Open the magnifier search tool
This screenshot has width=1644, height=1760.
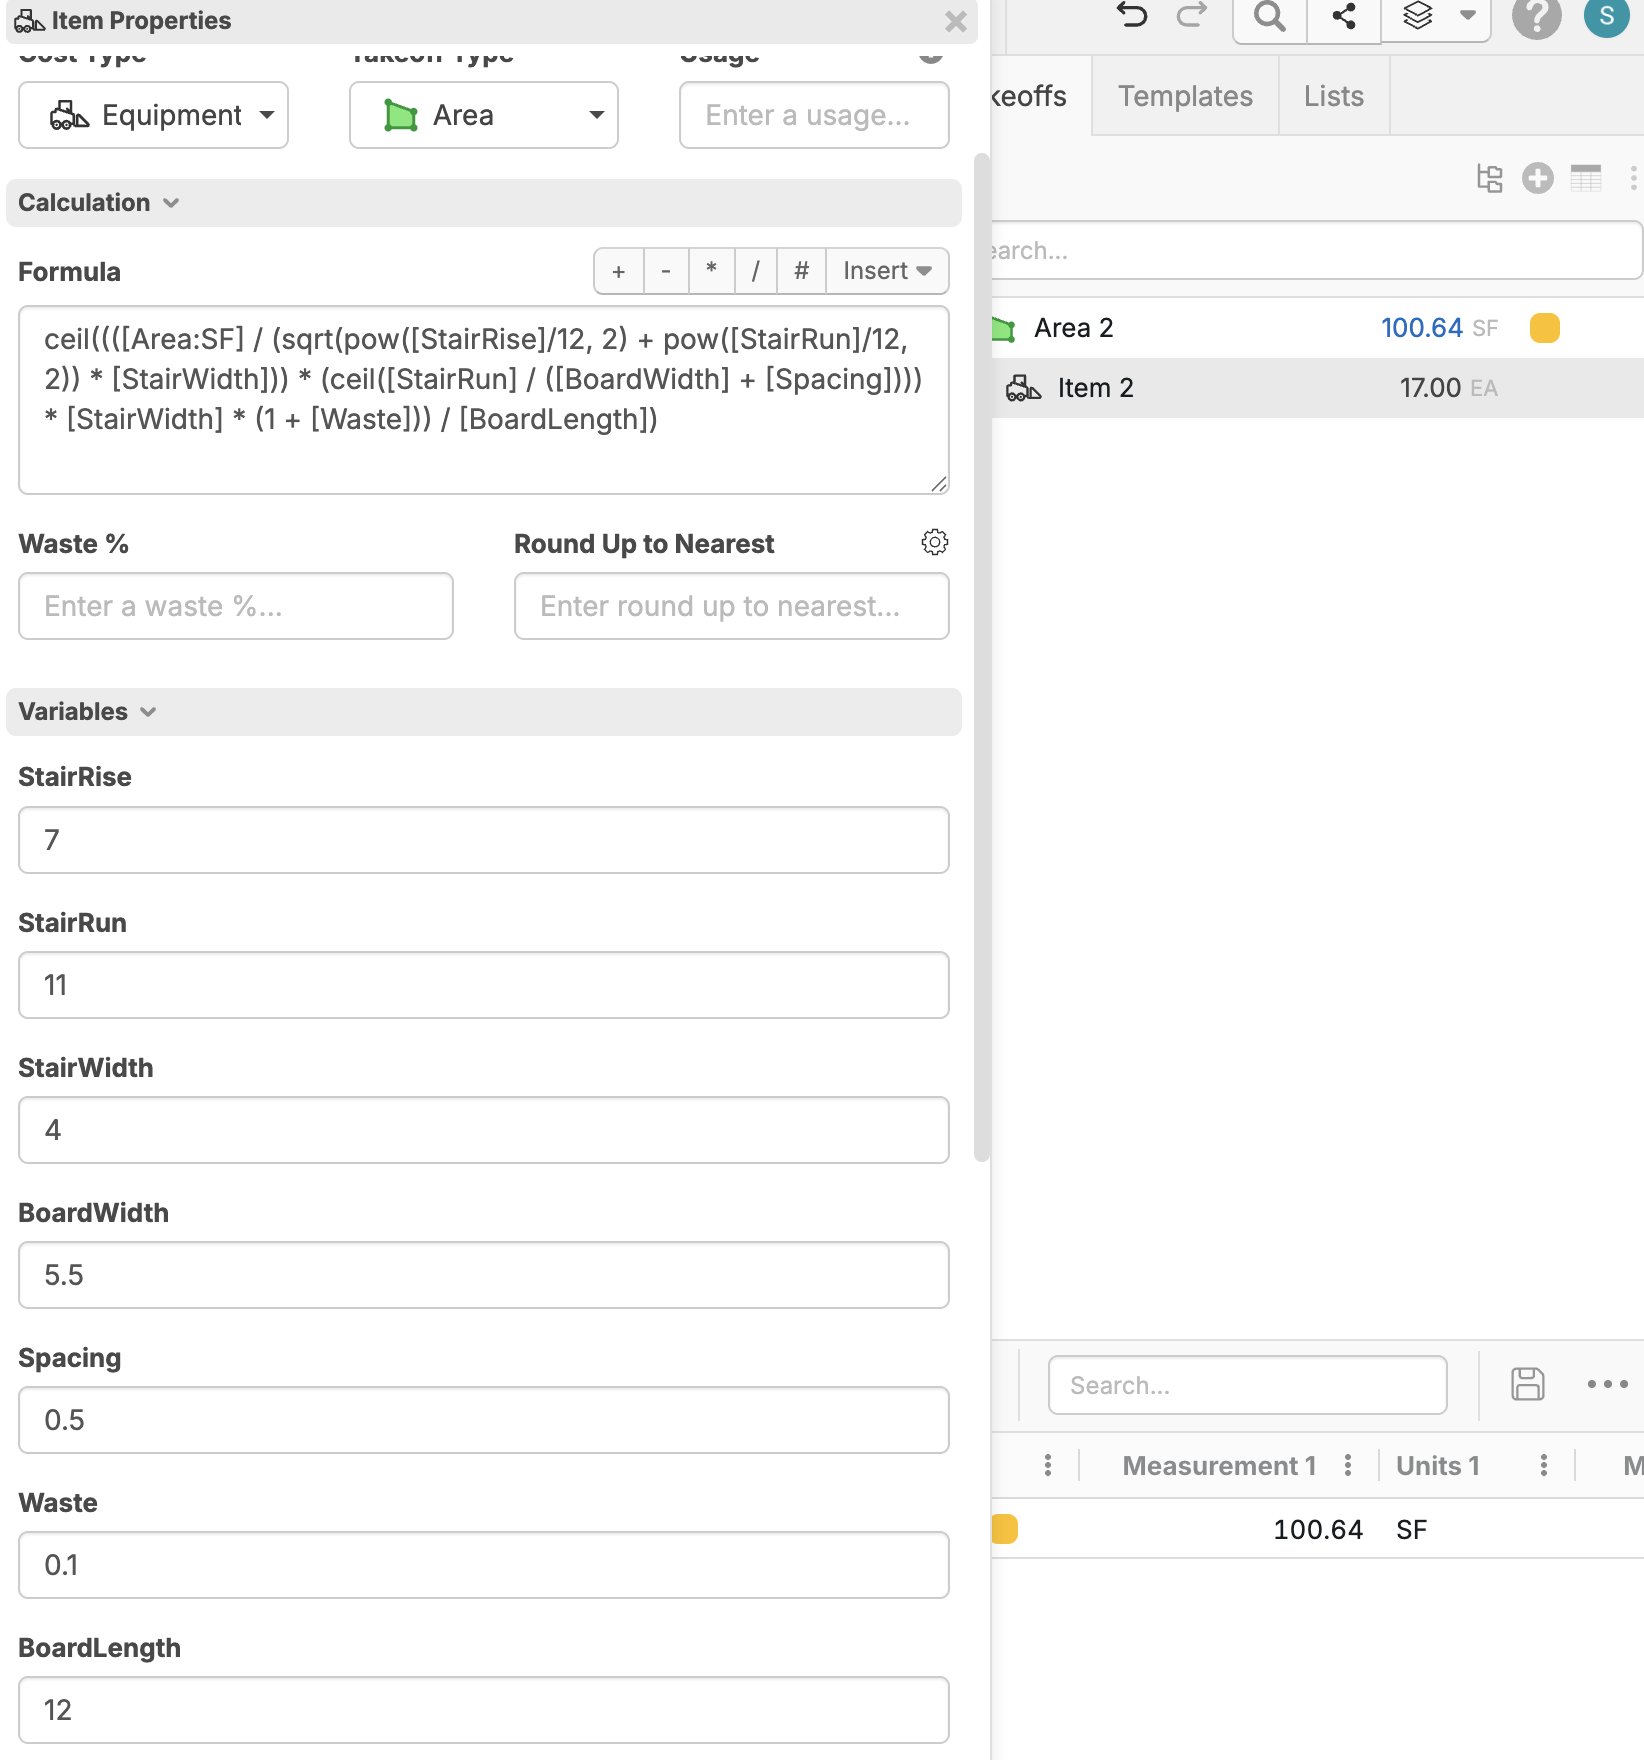tap(1269, 17)
